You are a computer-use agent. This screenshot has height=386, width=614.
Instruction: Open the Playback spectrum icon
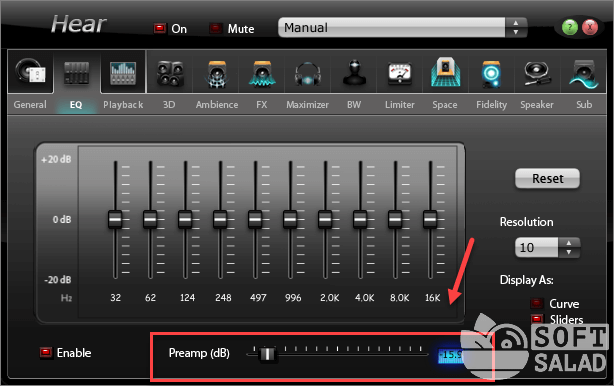click(123, 73)
